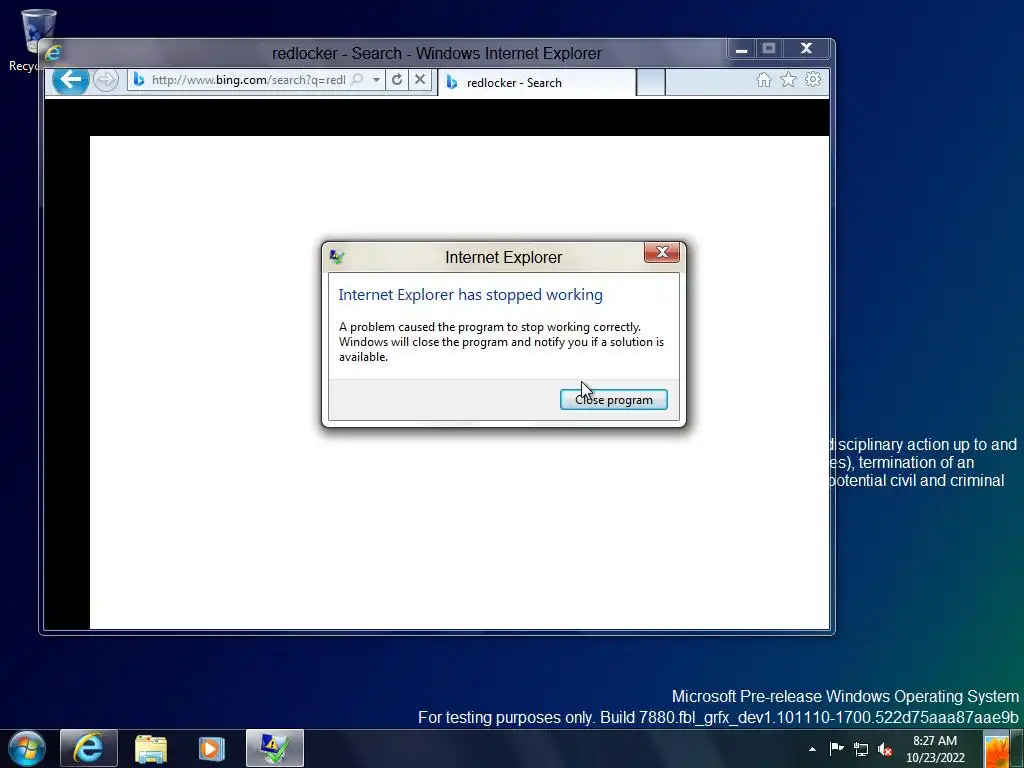Refresh the page in Internet Explorer
Screen dimensions: 1024x768
coord(397,80)
